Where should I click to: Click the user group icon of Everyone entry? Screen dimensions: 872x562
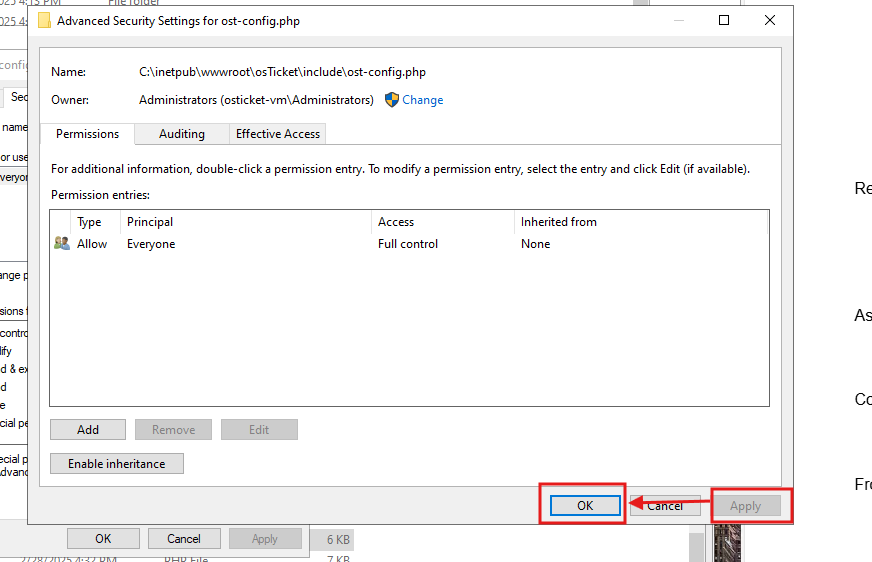(x=62, y=243)
